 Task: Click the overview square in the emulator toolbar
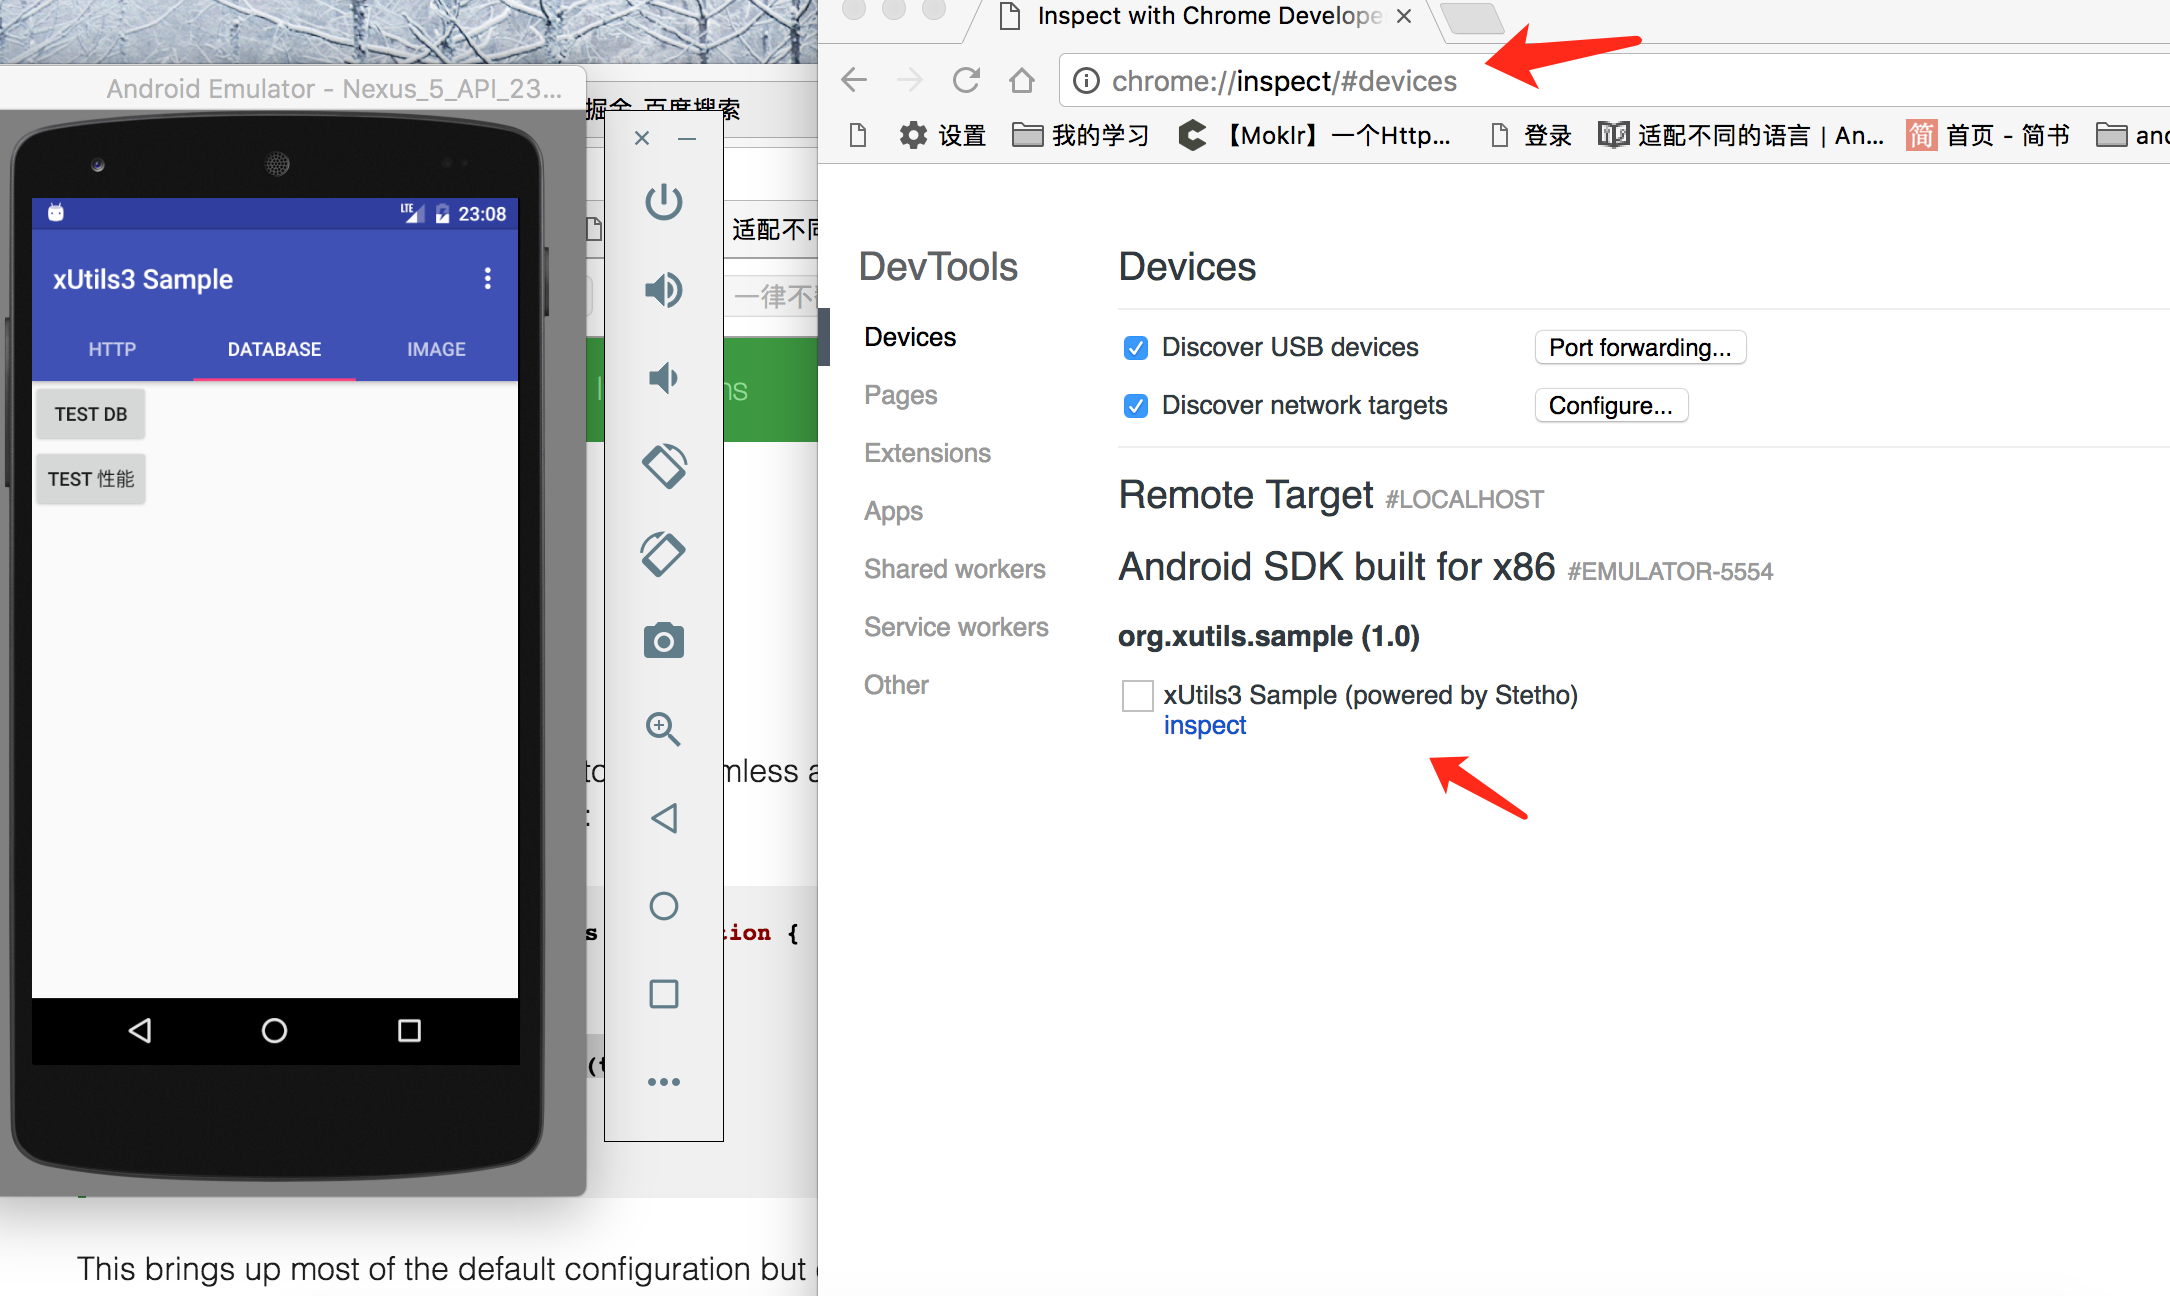664,994
